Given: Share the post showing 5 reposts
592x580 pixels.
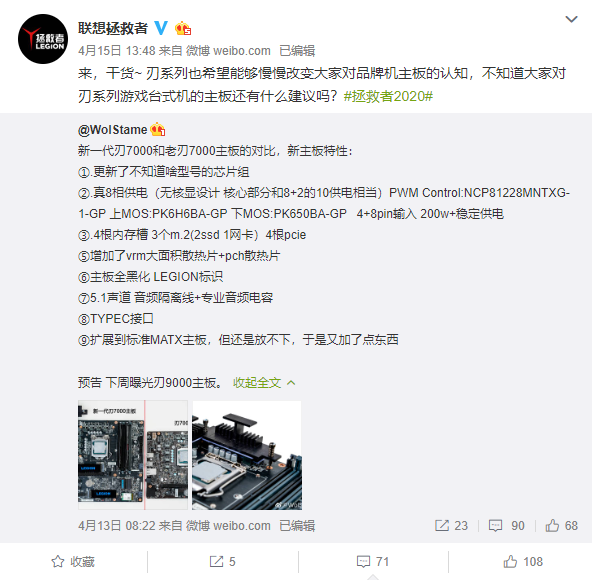Looking at the screenshot, I should [222, 561].
